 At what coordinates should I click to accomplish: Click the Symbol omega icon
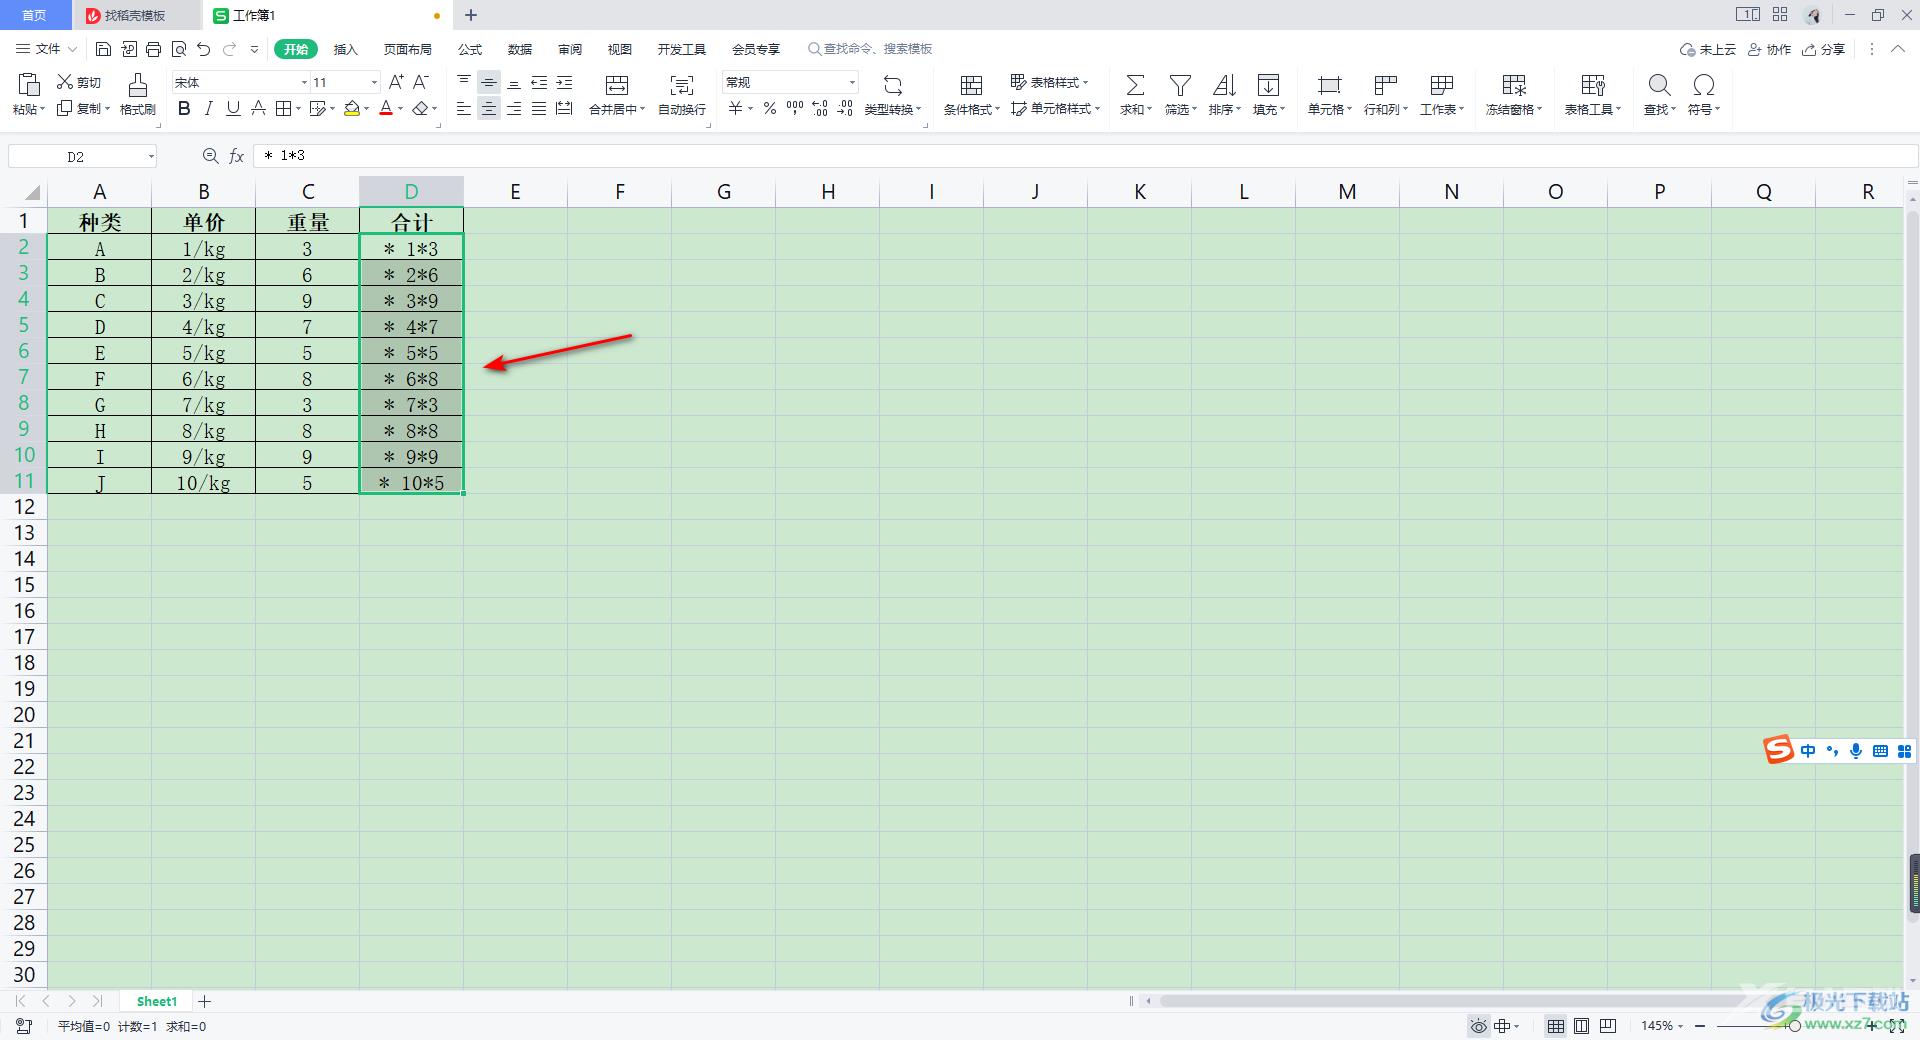pos(1703,85)
